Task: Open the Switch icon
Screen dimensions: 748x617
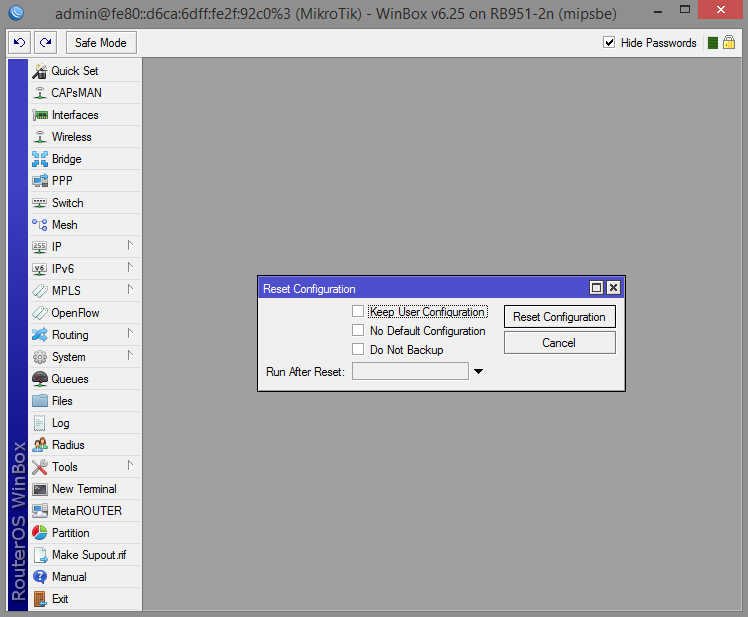Action: [x=40, y=203]
